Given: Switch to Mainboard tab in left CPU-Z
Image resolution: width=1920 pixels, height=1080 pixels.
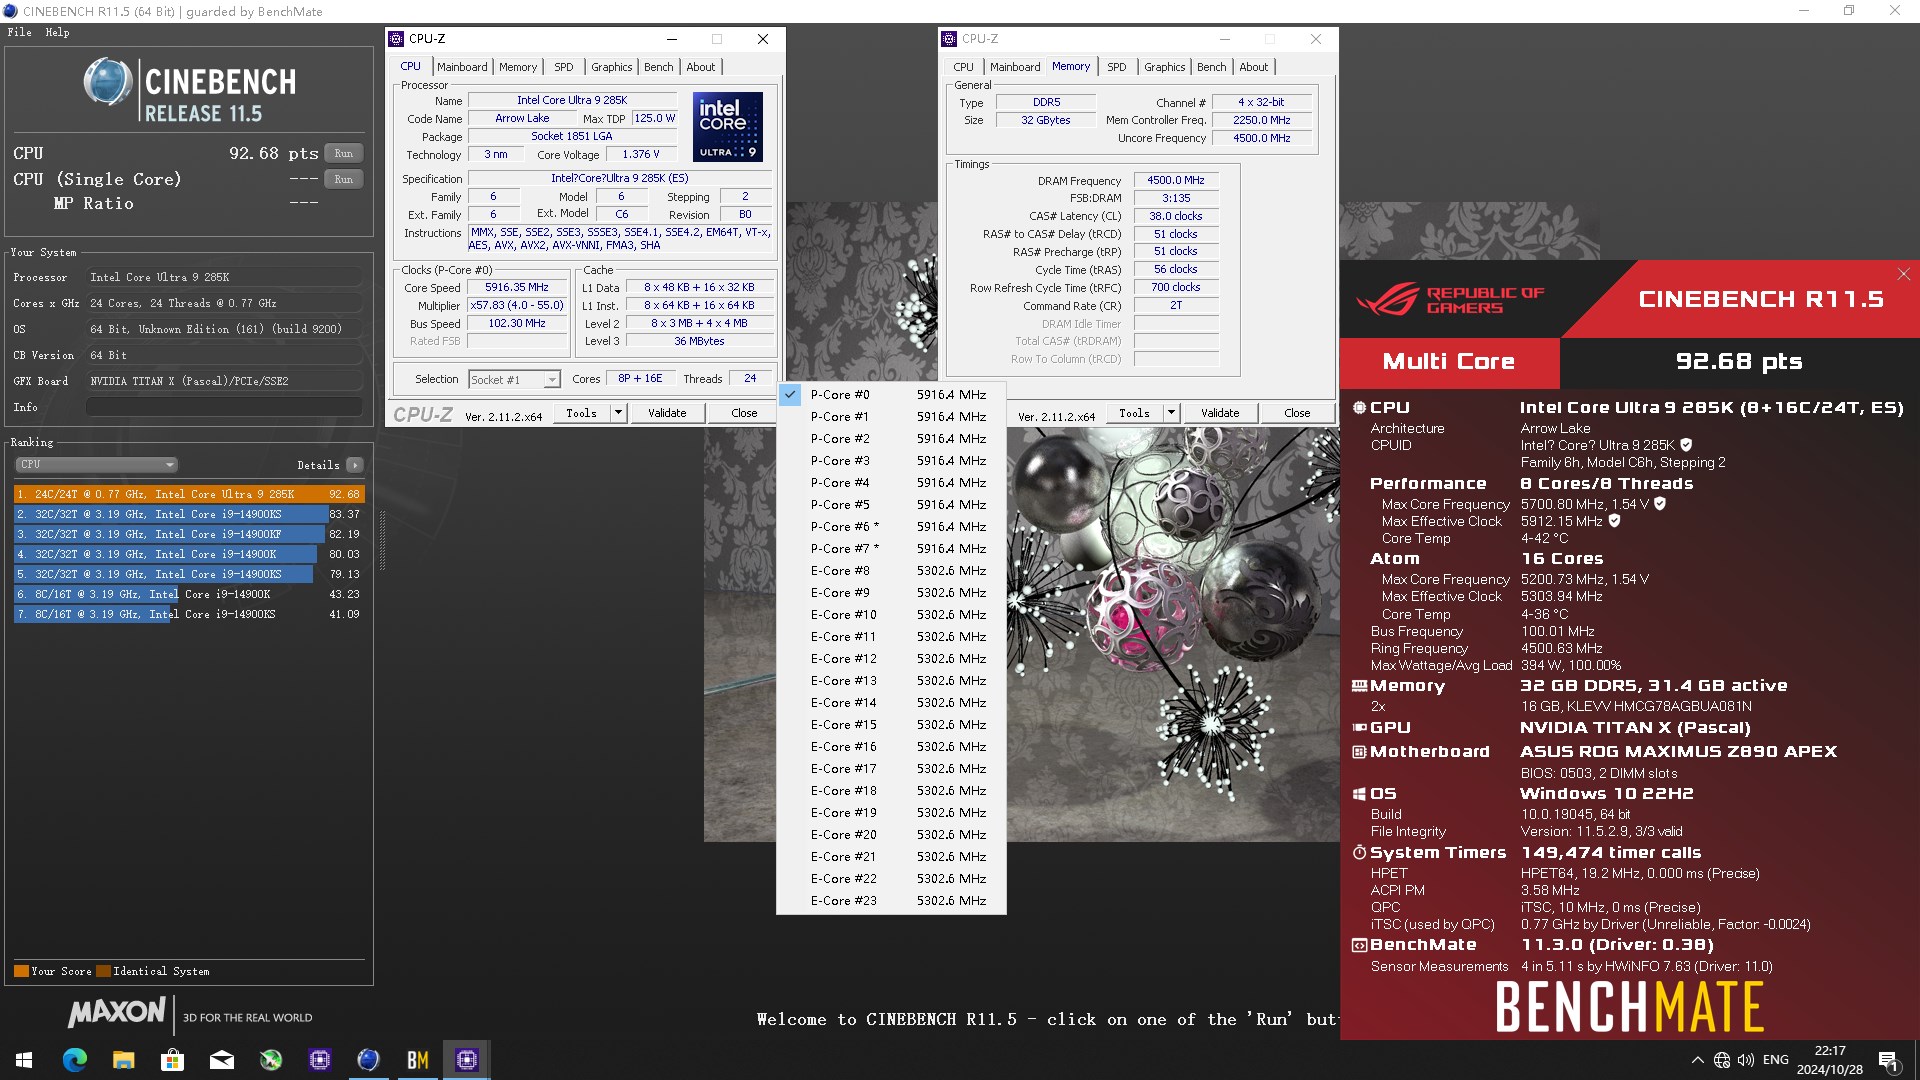Looking at the screenshot, I should [x=462, y=67].
